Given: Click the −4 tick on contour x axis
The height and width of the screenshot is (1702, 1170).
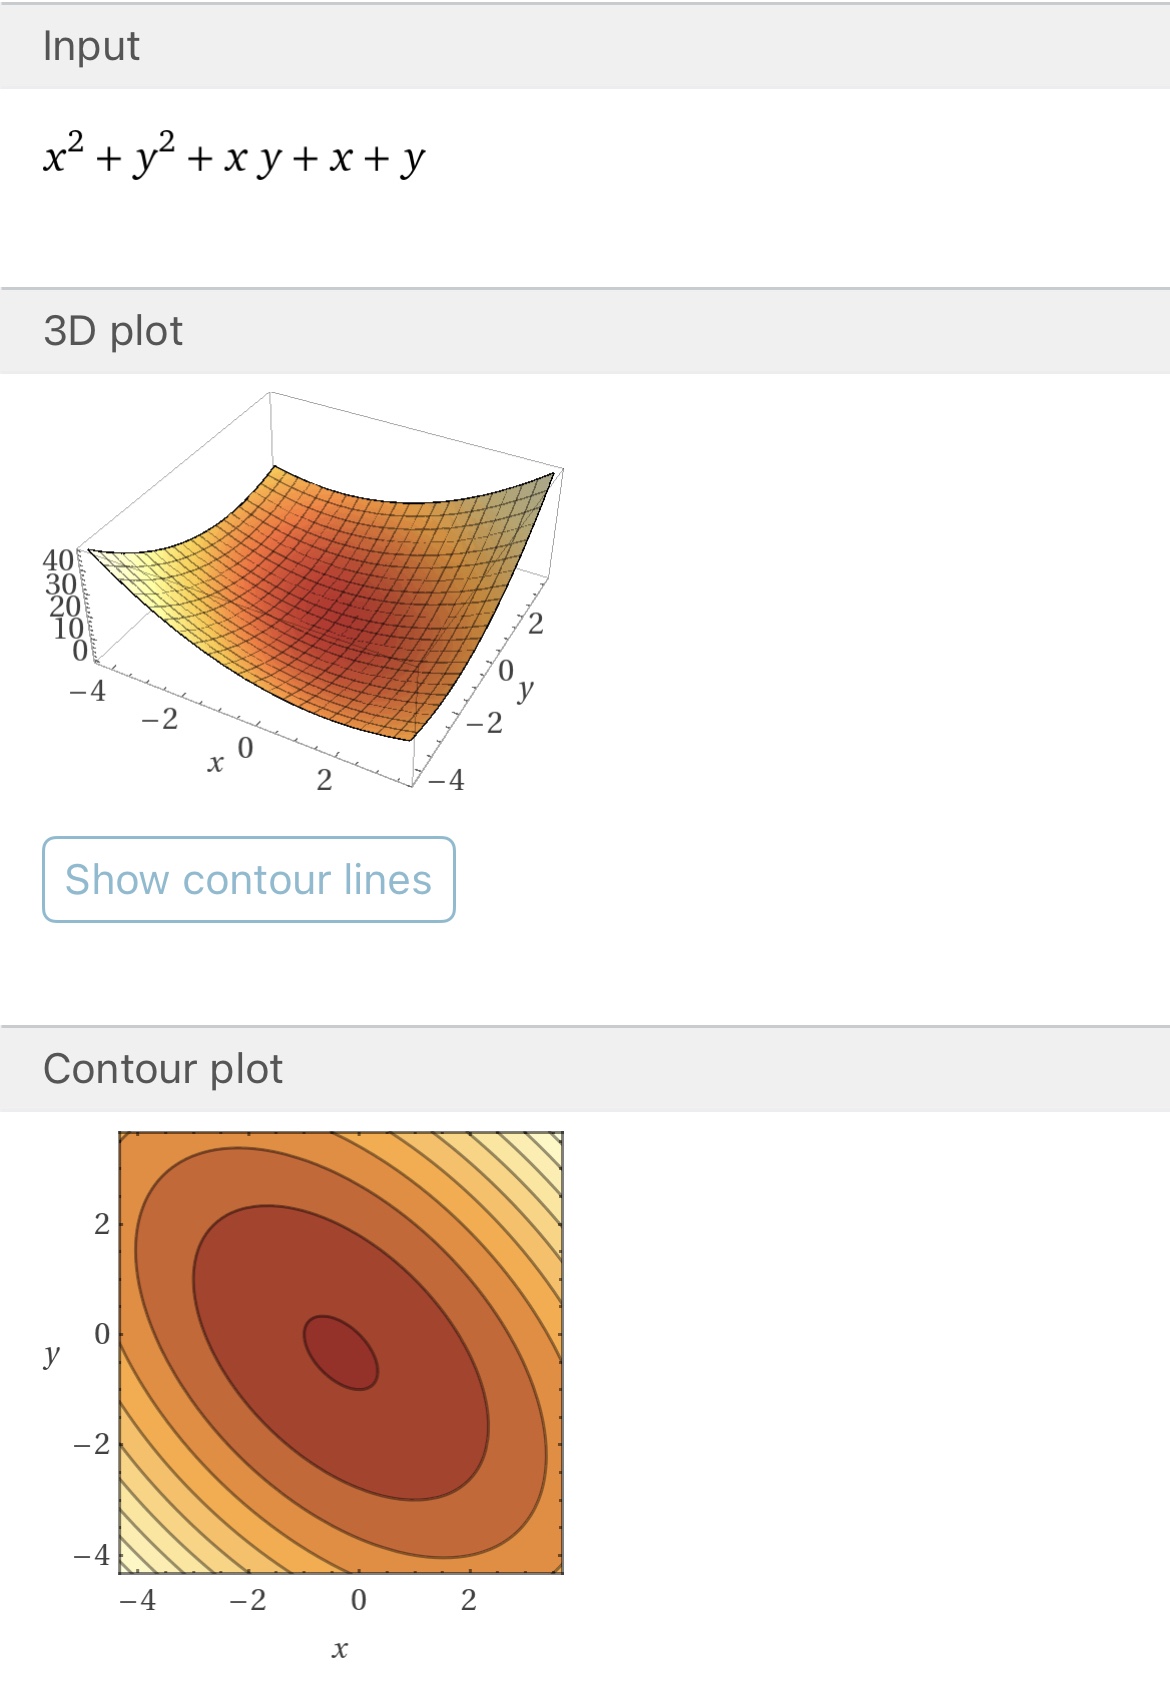Looking at the screenshot, I should coord(137,1600).
